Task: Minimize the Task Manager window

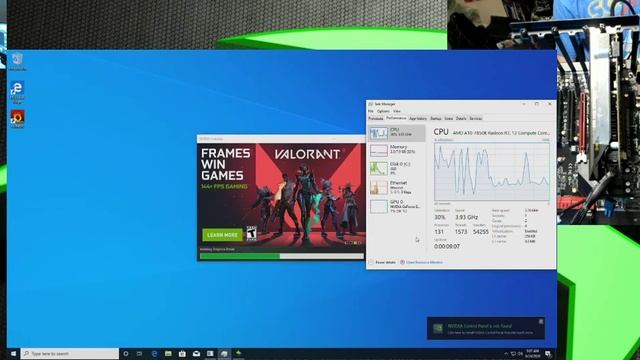Action: click(x=524, y=104)
